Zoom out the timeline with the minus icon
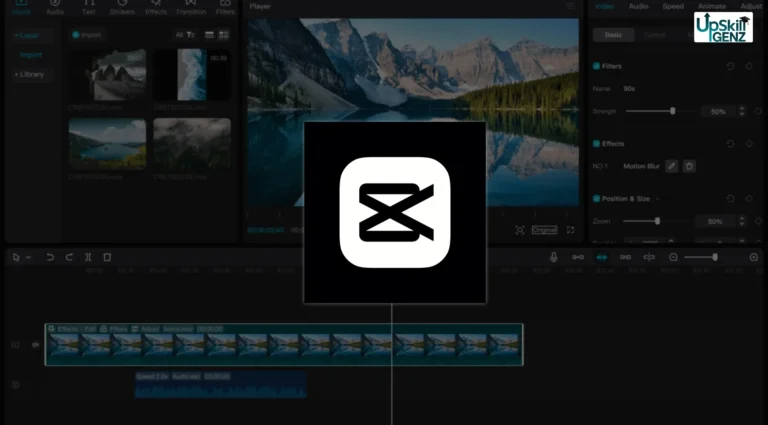Viewport: 768px width, 425px height. pos(673,258)
